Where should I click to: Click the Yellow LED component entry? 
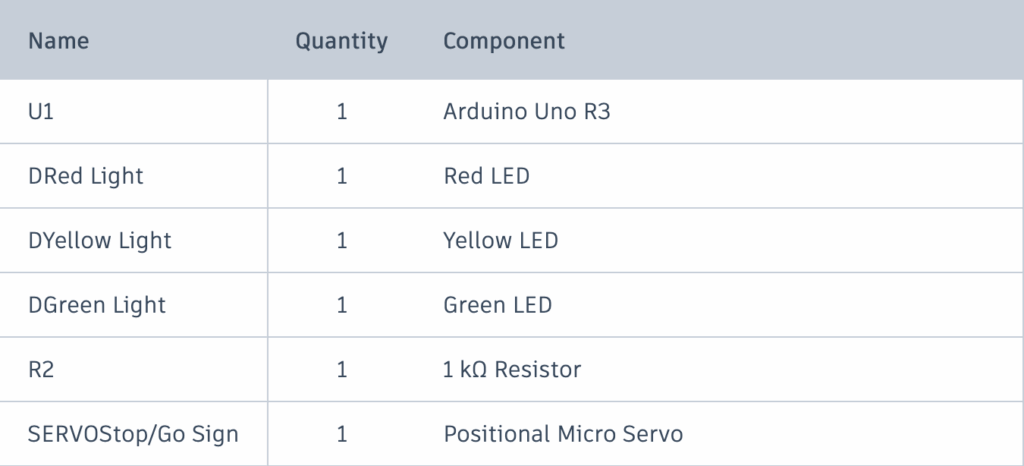tap(500, 241)
